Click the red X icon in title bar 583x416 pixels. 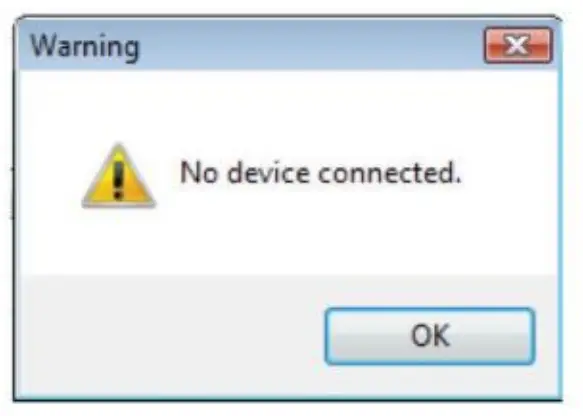click(x=518, y=45)
